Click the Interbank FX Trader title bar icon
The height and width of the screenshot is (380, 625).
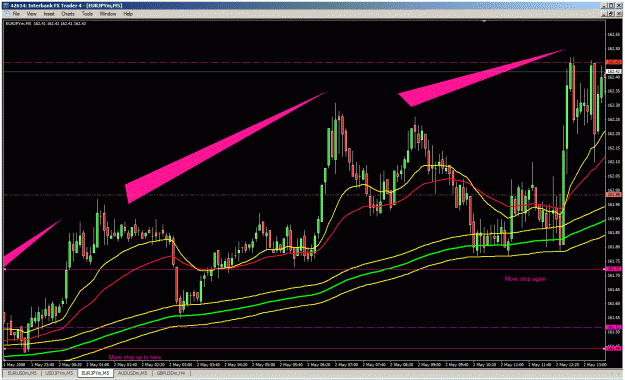click(6, 6)
